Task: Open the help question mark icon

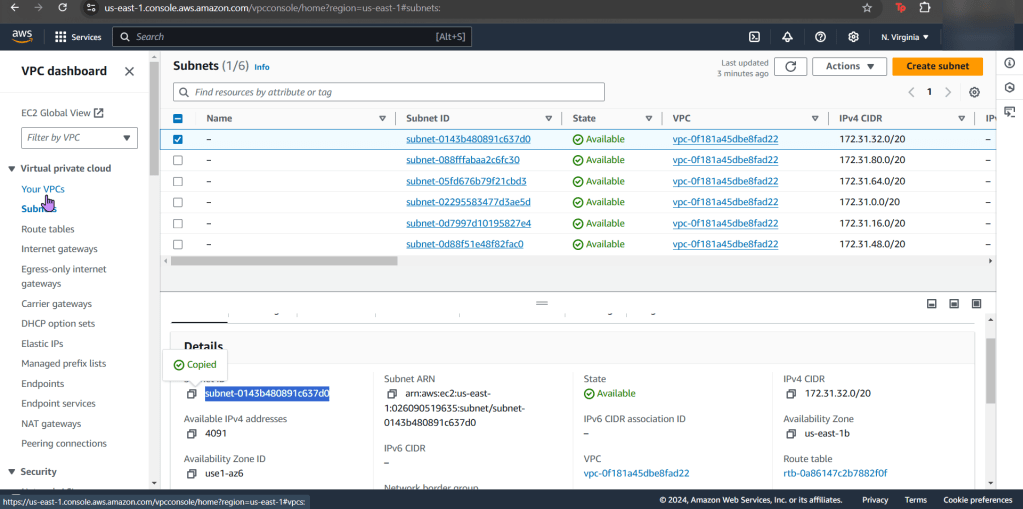Action: pyautogui.click(x=820, y=37)
